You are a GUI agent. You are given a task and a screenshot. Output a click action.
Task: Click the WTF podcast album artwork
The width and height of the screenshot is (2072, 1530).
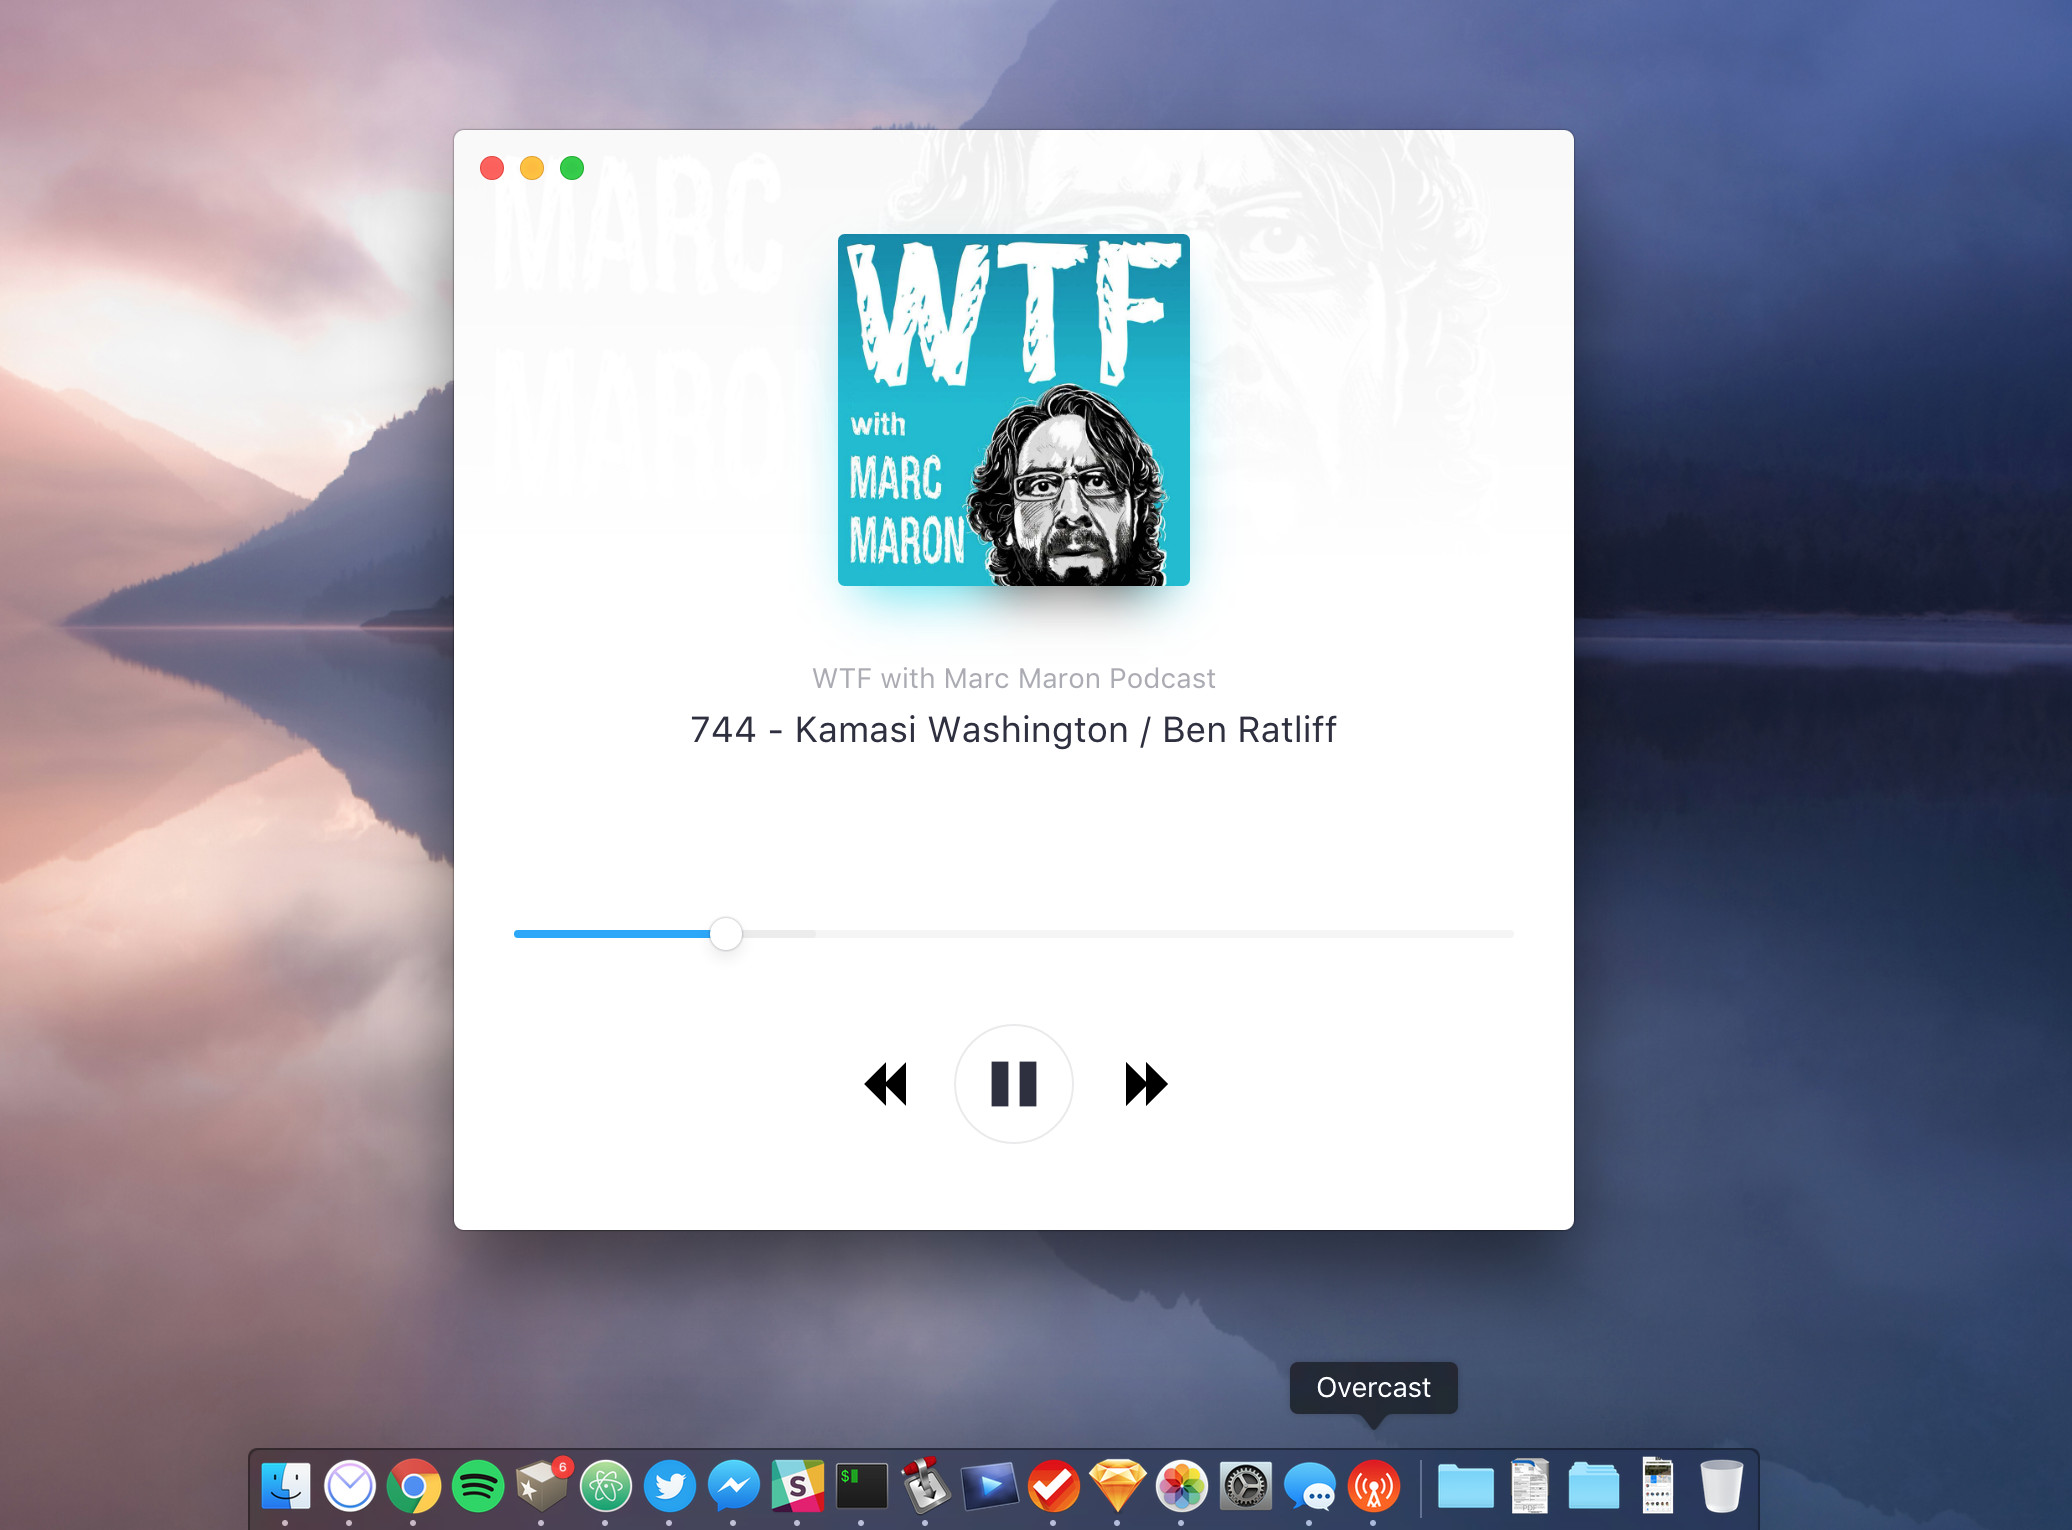1013,410
